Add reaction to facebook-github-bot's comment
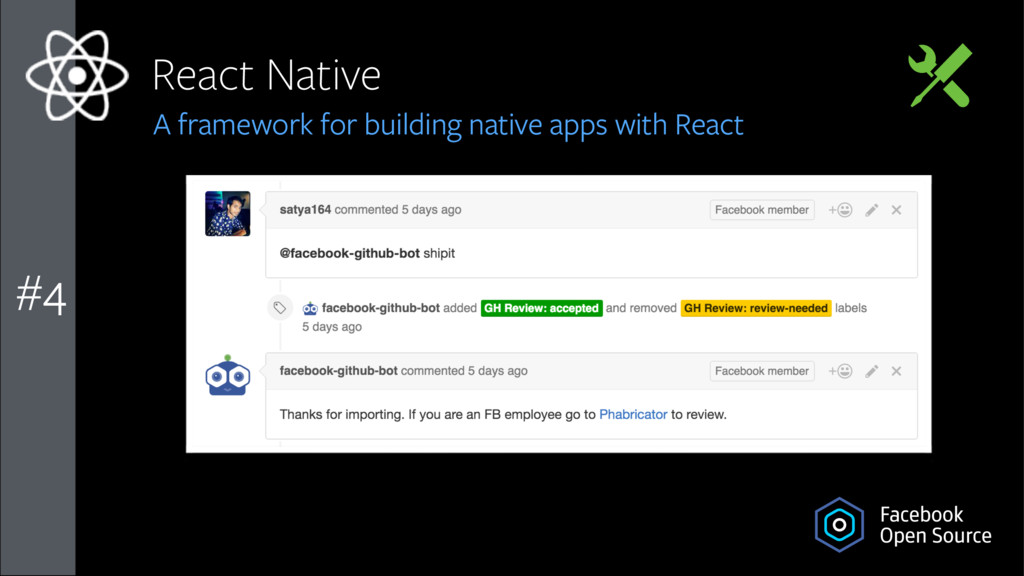Screen dimensions: 1024x576 840,371
